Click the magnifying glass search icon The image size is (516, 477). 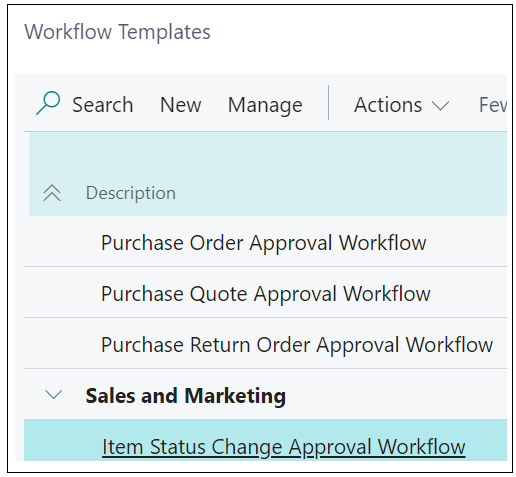pos(48,103)
